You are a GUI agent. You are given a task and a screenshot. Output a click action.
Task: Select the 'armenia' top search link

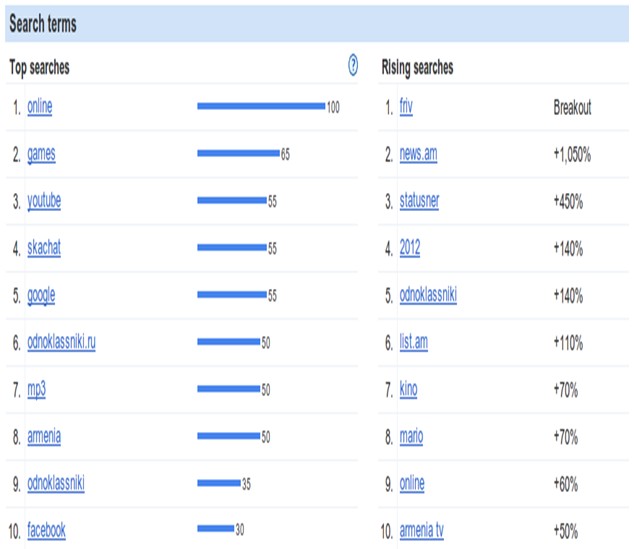tap(44, 436)
